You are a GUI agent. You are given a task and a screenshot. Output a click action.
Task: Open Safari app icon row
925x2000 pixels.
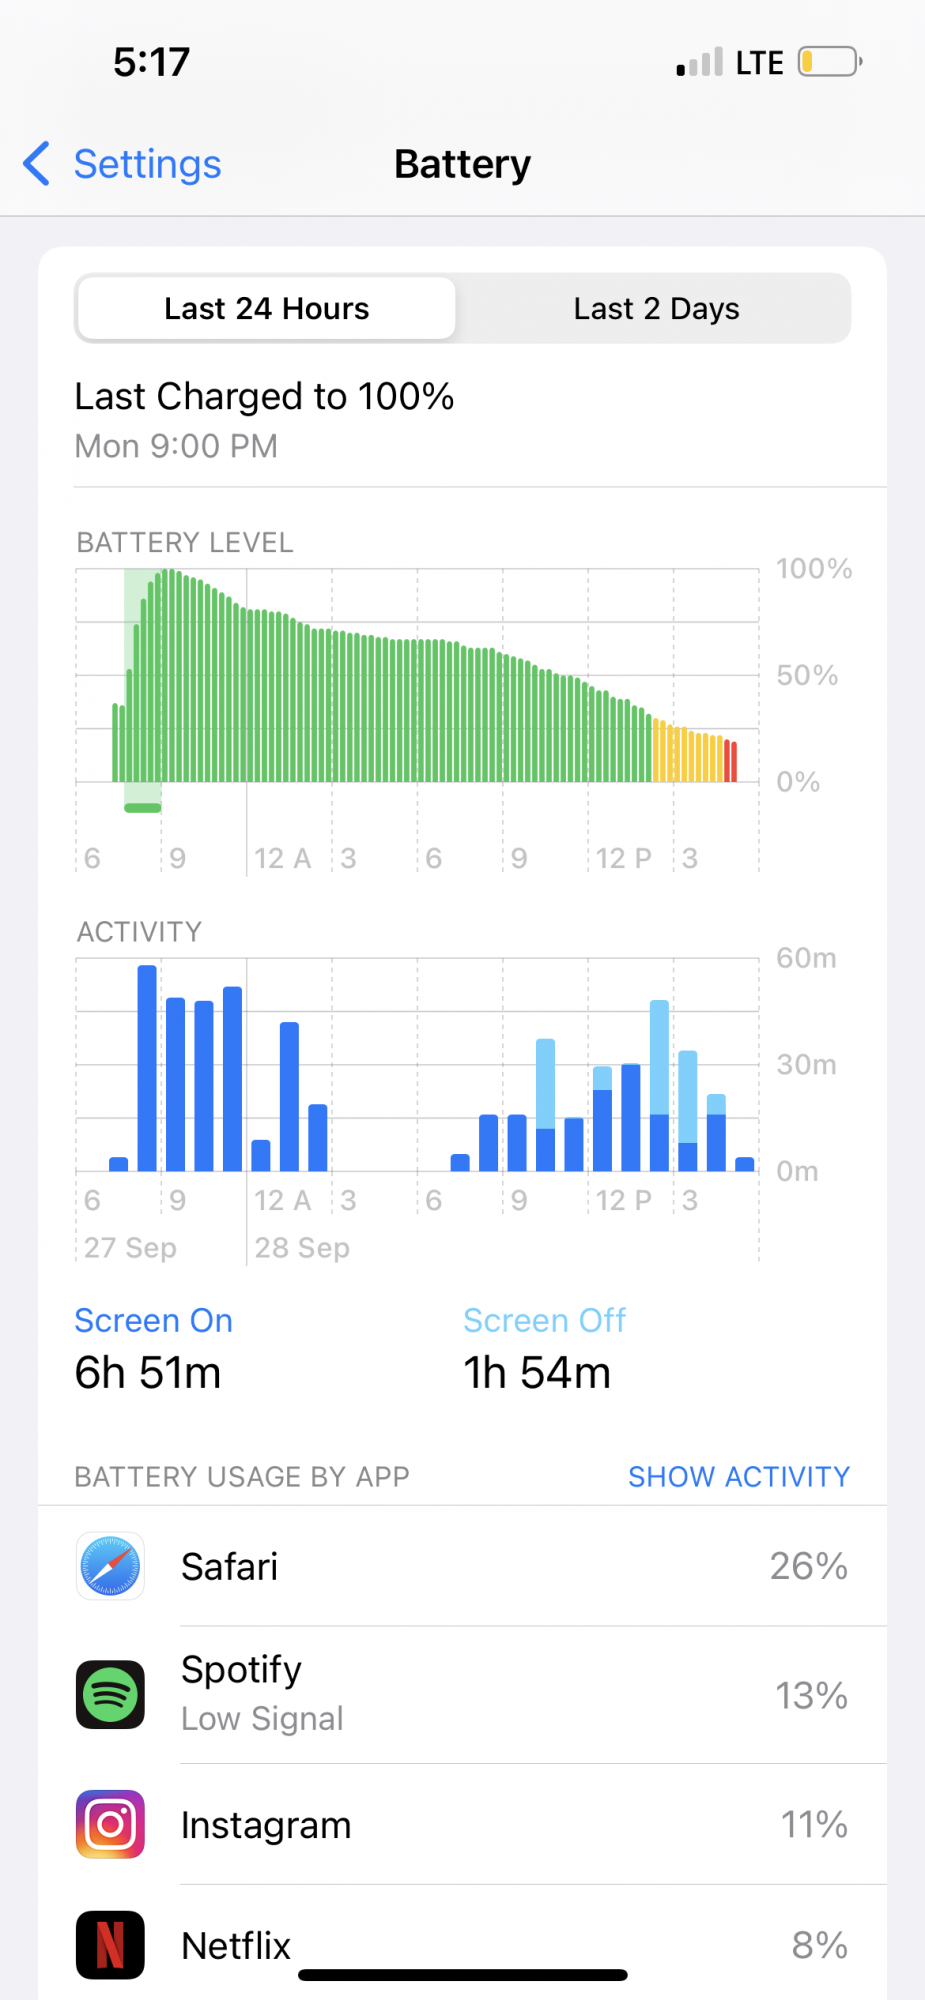coord(462,1566)
